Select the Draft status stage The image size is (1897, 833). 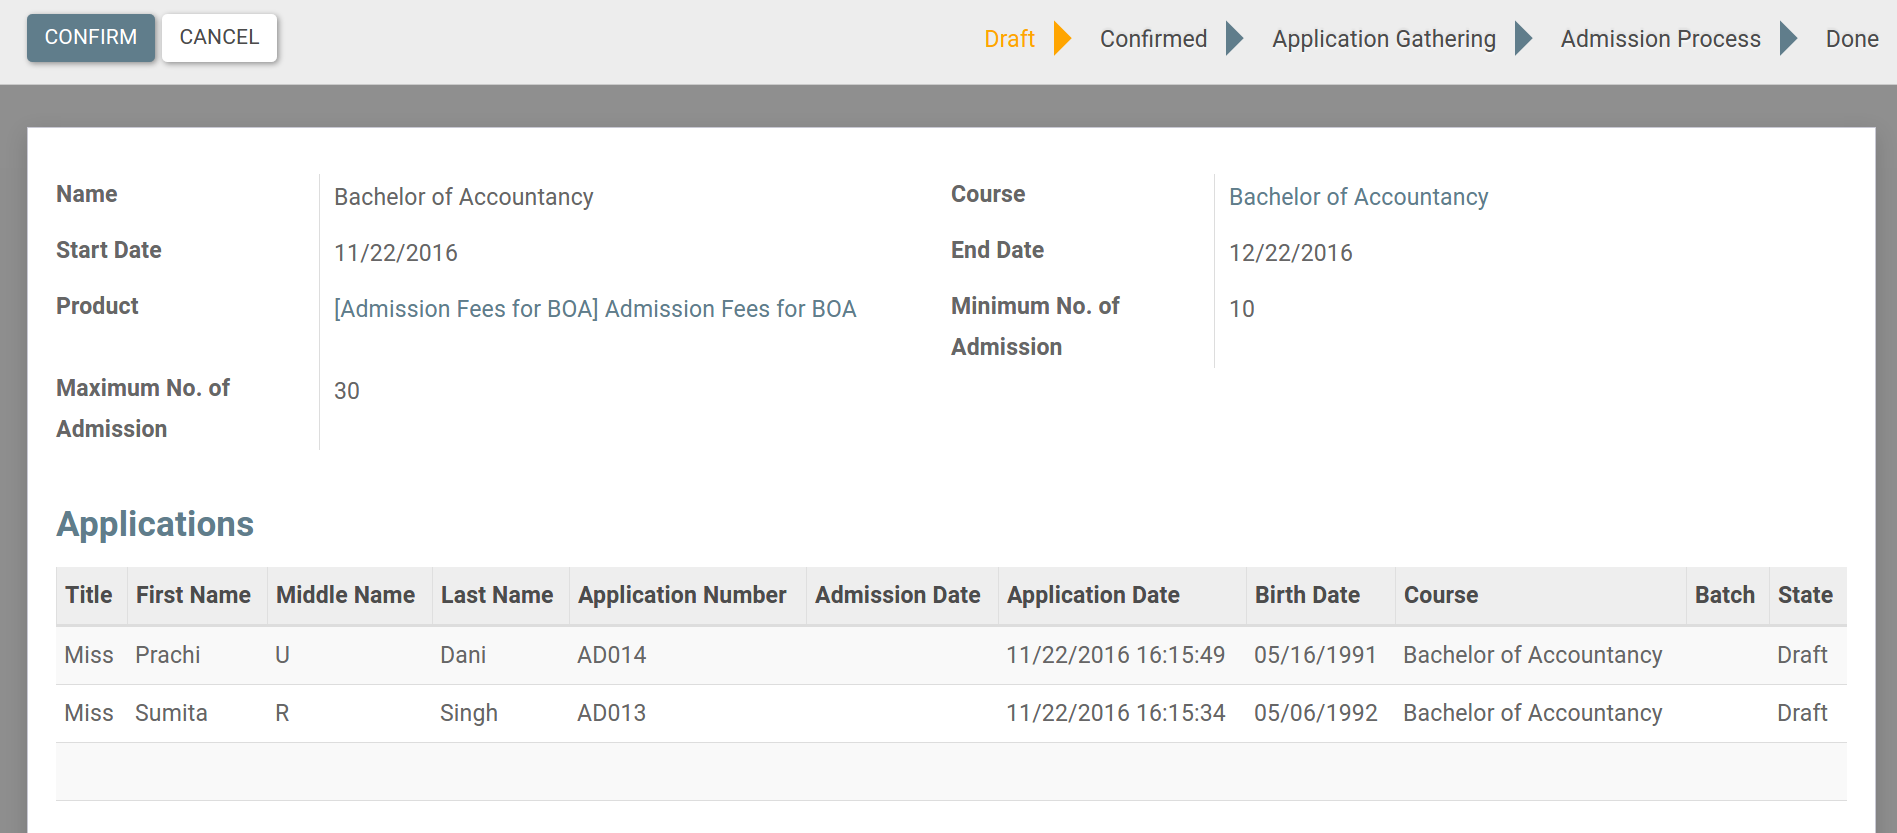(1009, 39)
